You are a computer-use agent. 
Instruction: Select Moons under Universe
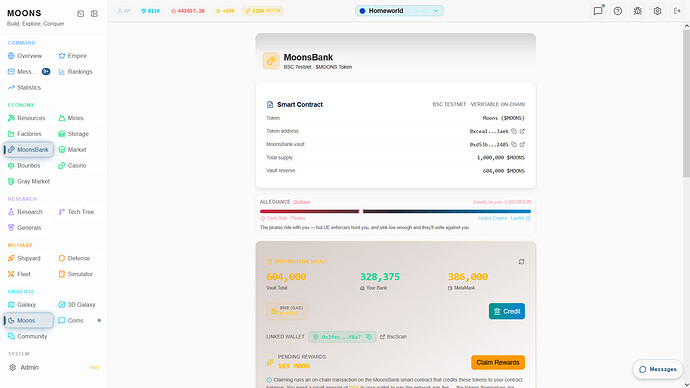coord(29,320)
